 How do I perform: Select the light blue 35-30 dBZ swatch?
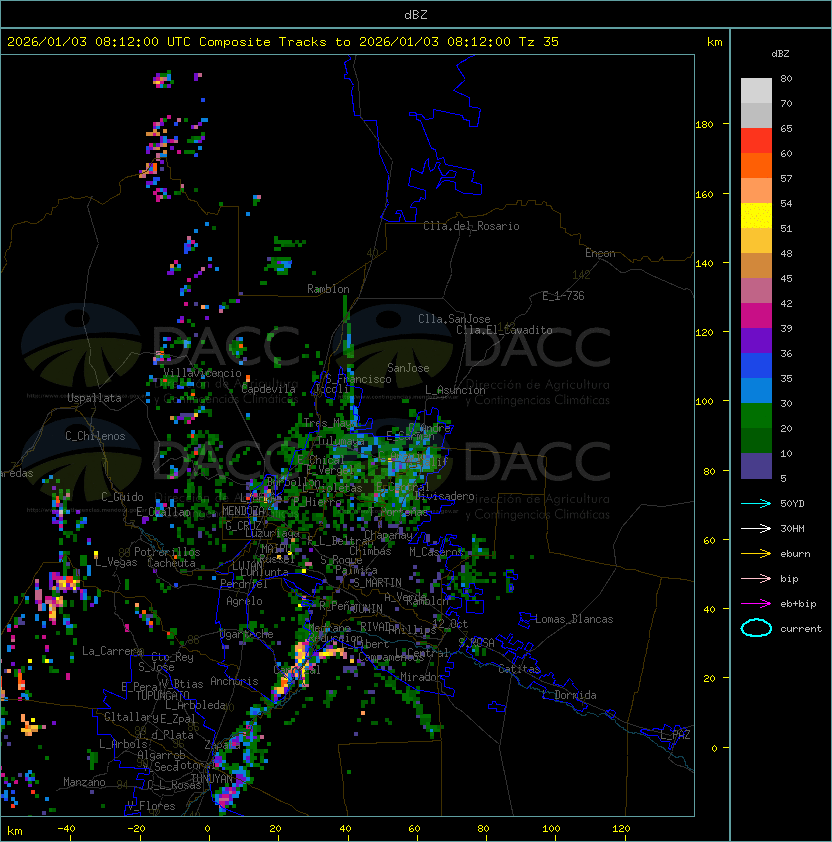coord(756,391)
